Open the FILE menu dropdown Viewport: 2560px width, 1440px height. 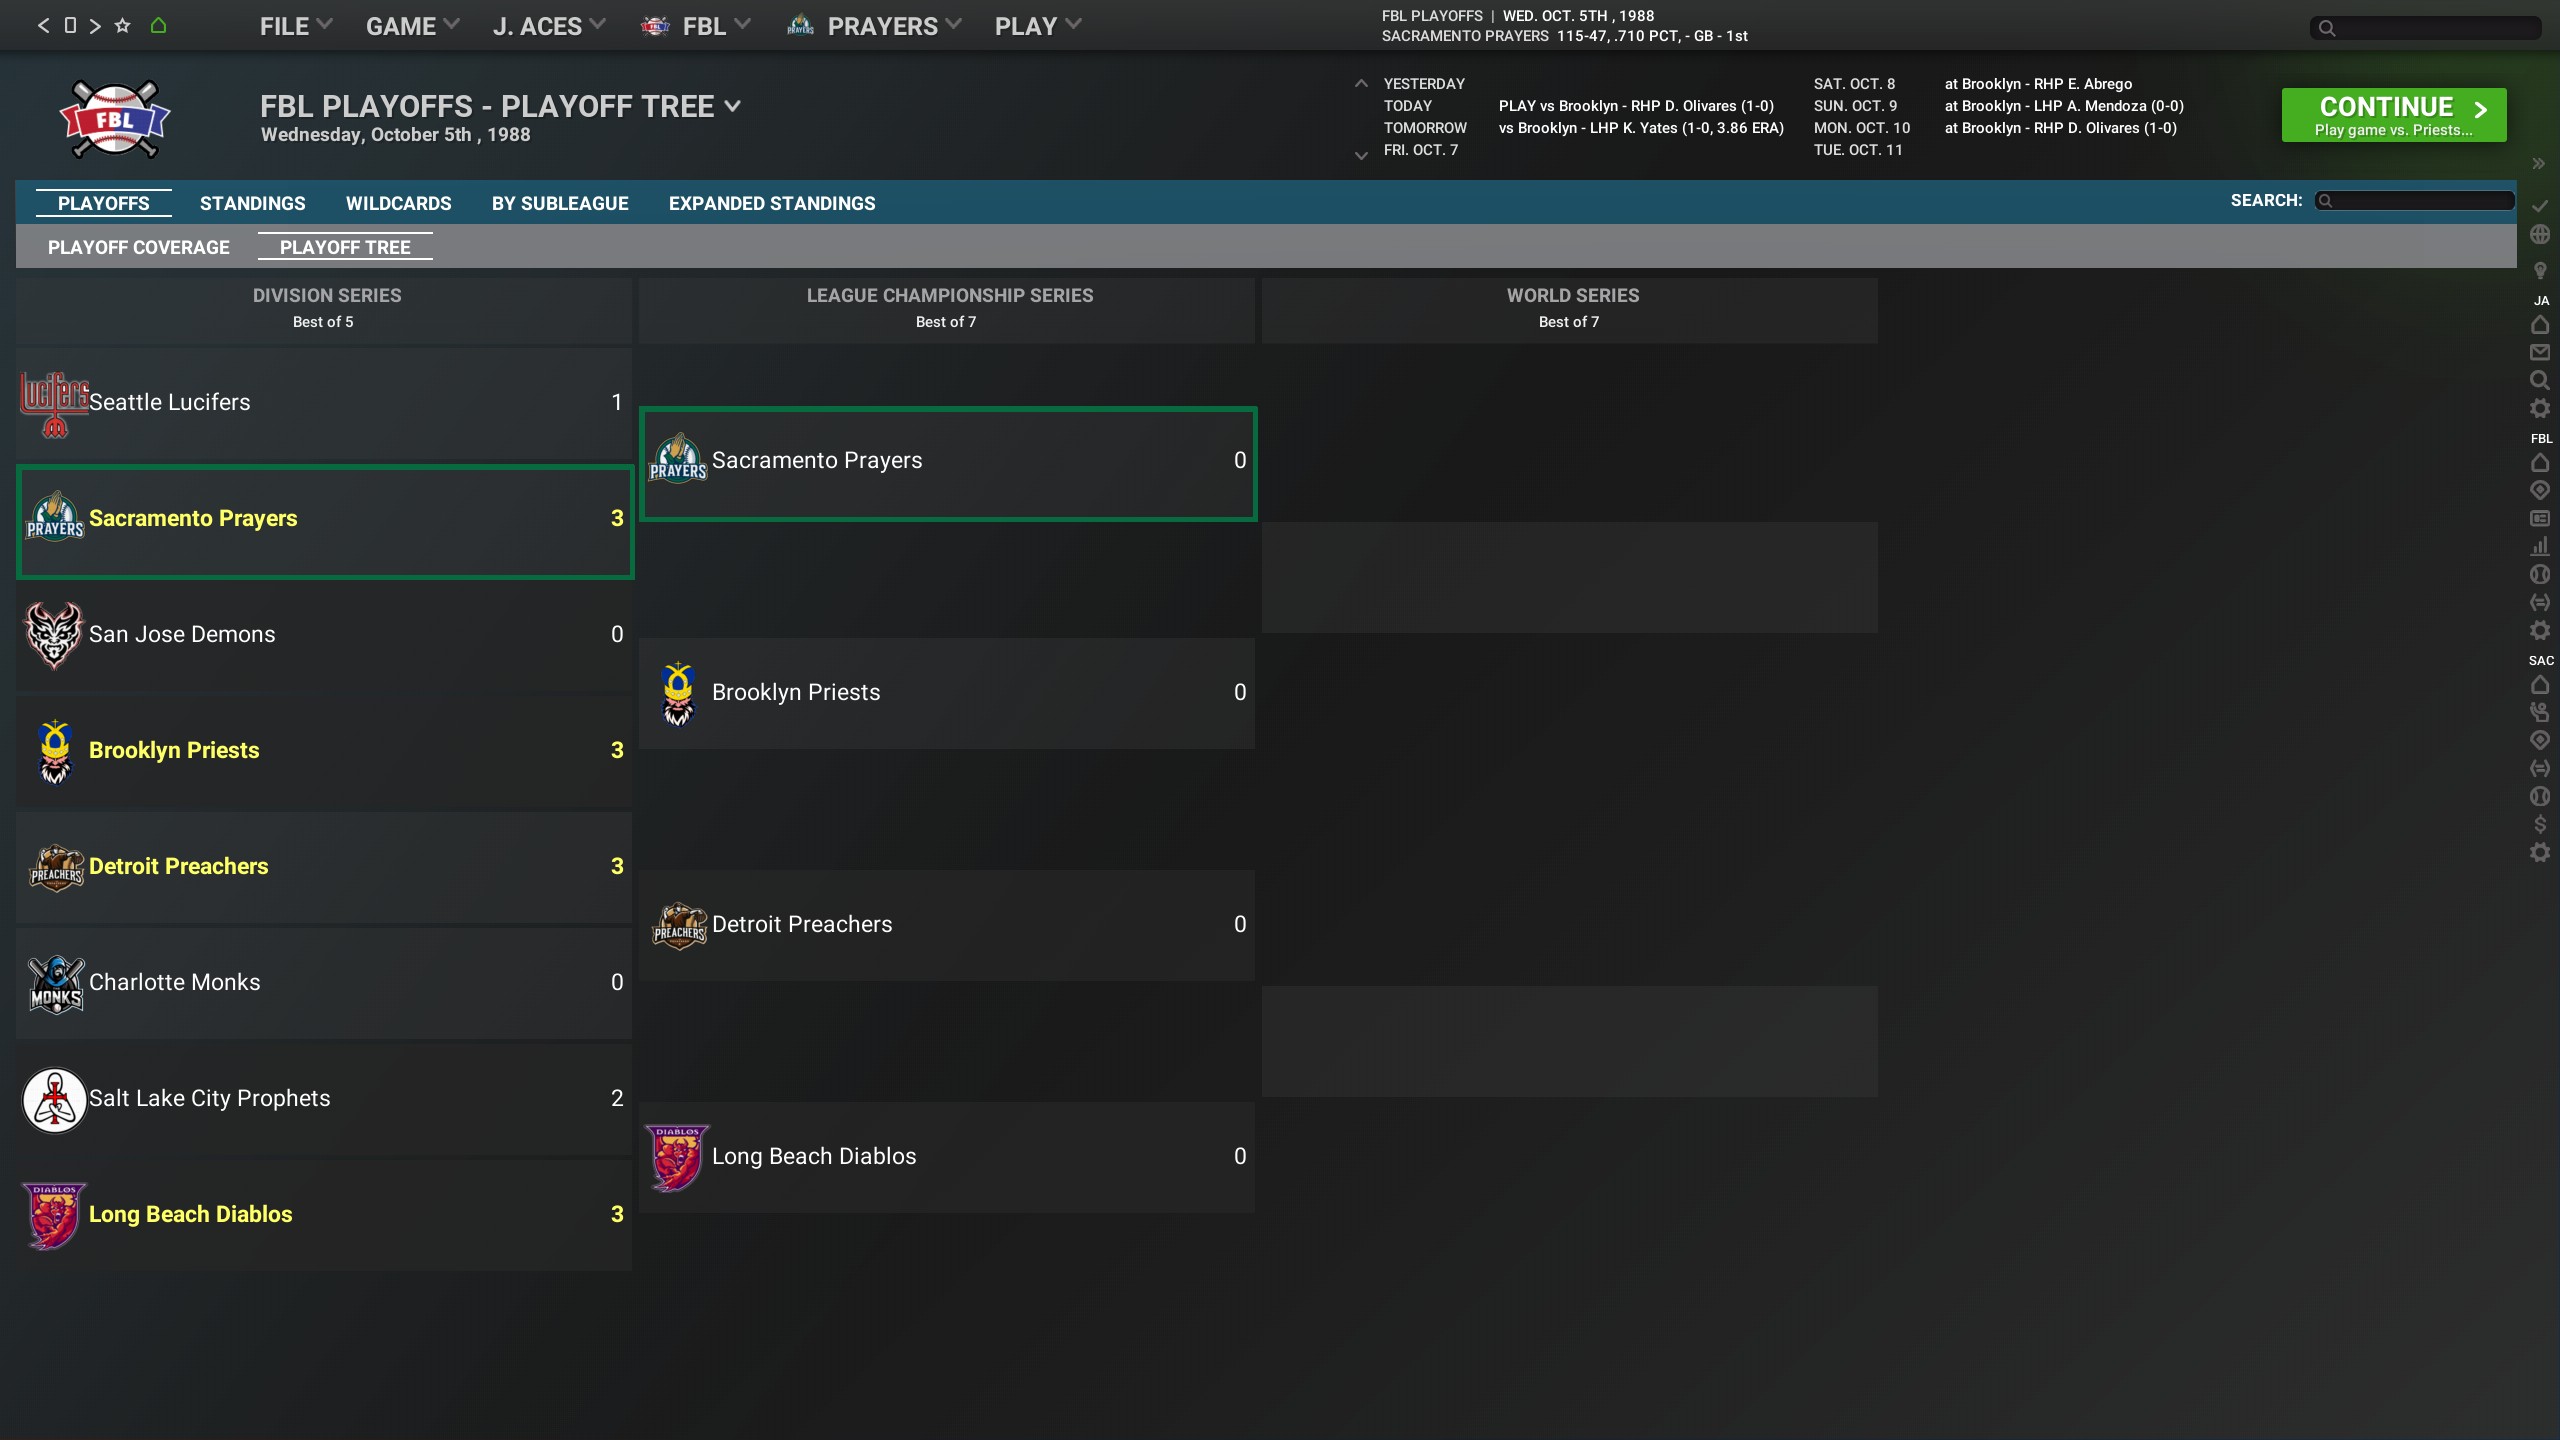295,26
